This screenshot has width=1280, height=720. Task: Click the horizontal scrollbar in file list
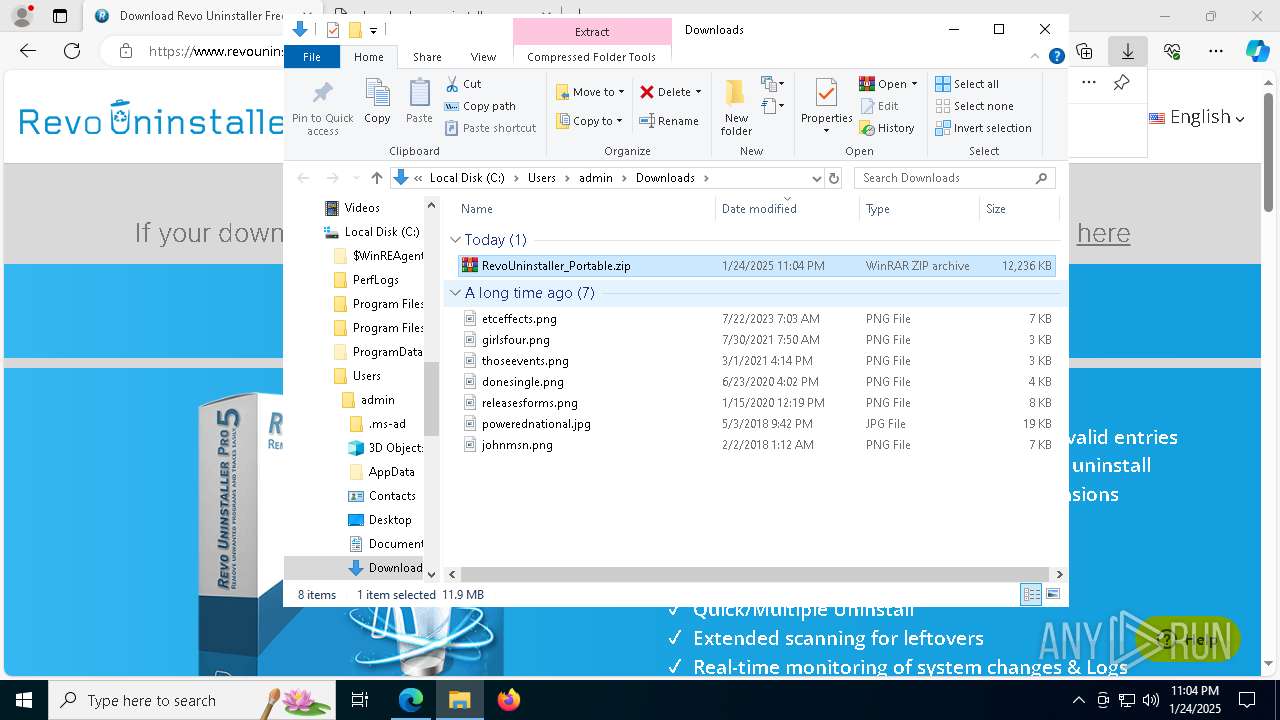(x=754, y=575)
